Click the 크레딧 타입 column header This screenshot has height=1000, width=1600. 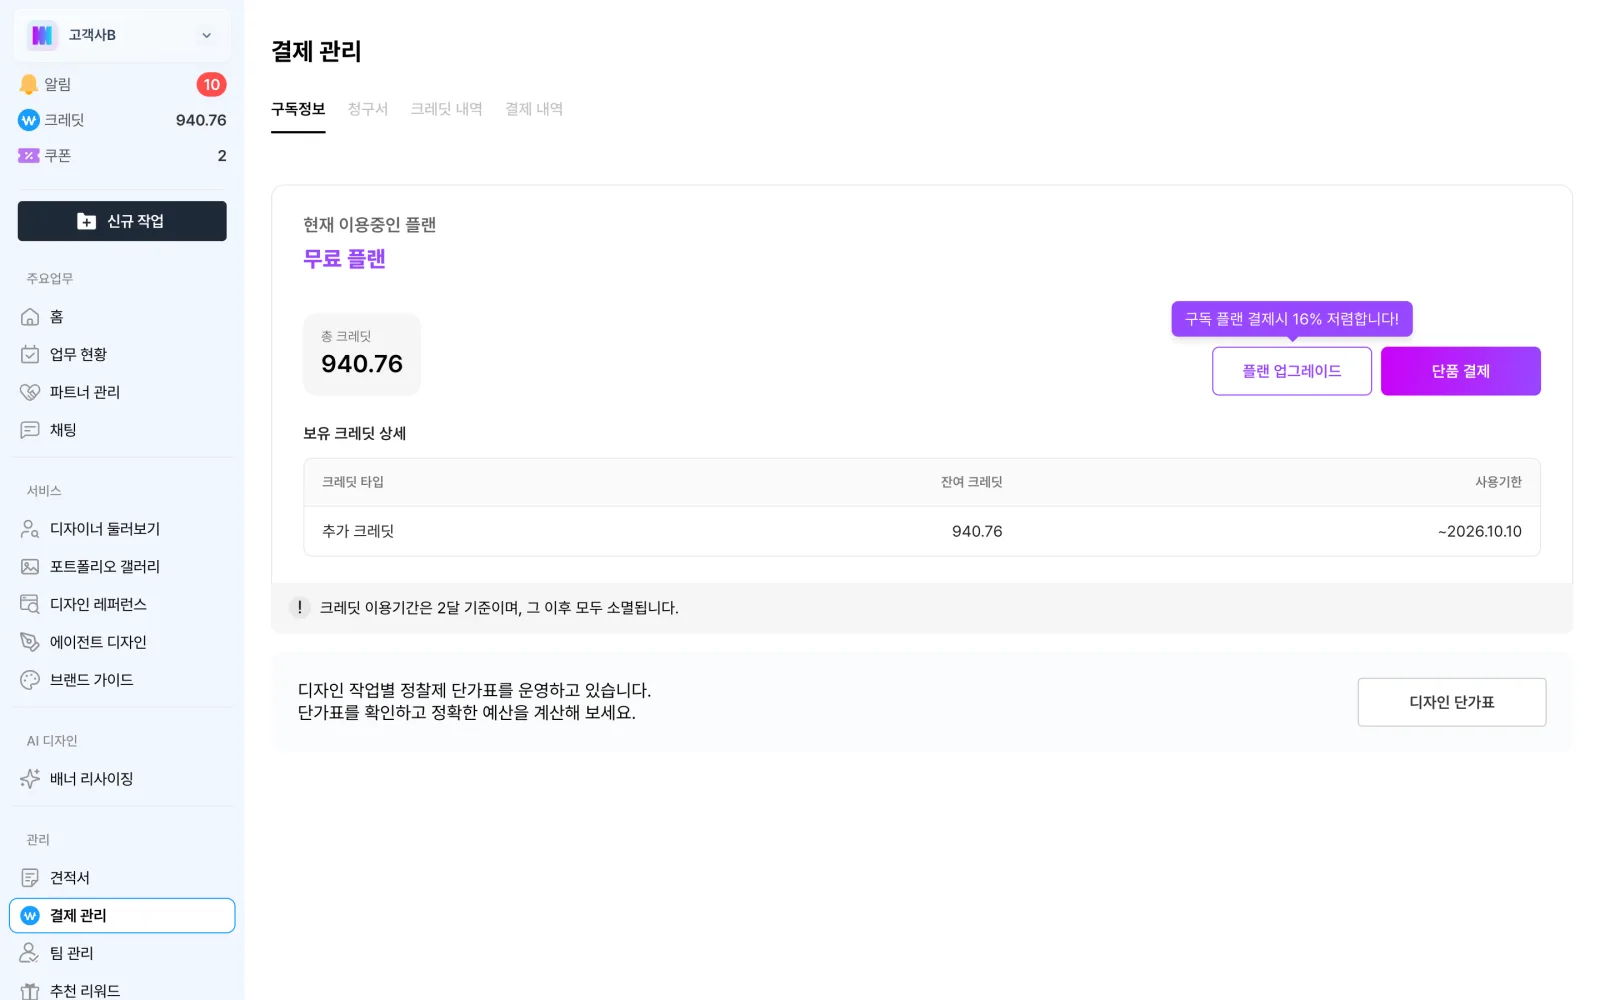click(353, 482)
